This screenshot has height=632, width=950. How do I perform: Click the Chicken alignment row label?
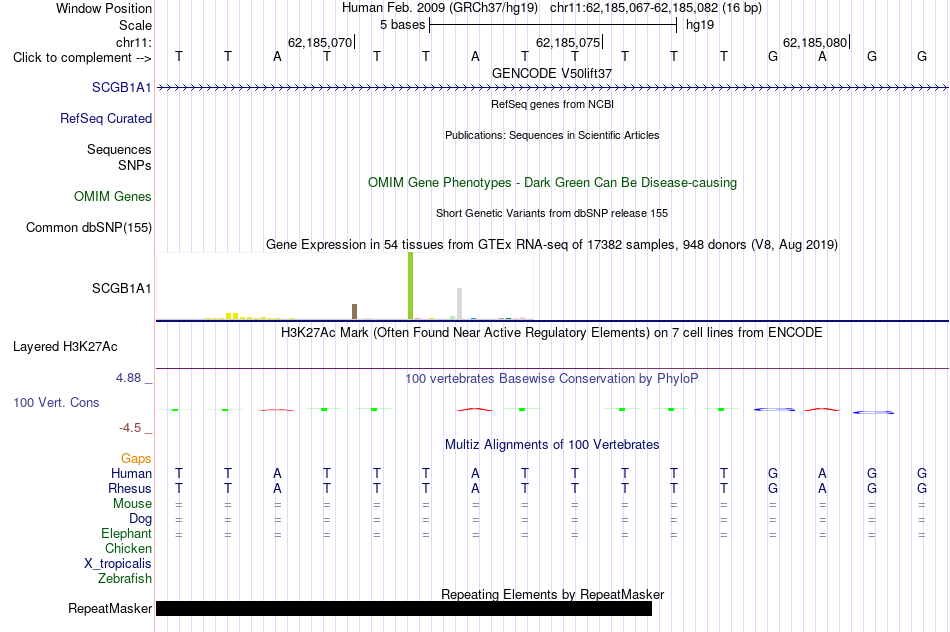[x=128, y=548]
